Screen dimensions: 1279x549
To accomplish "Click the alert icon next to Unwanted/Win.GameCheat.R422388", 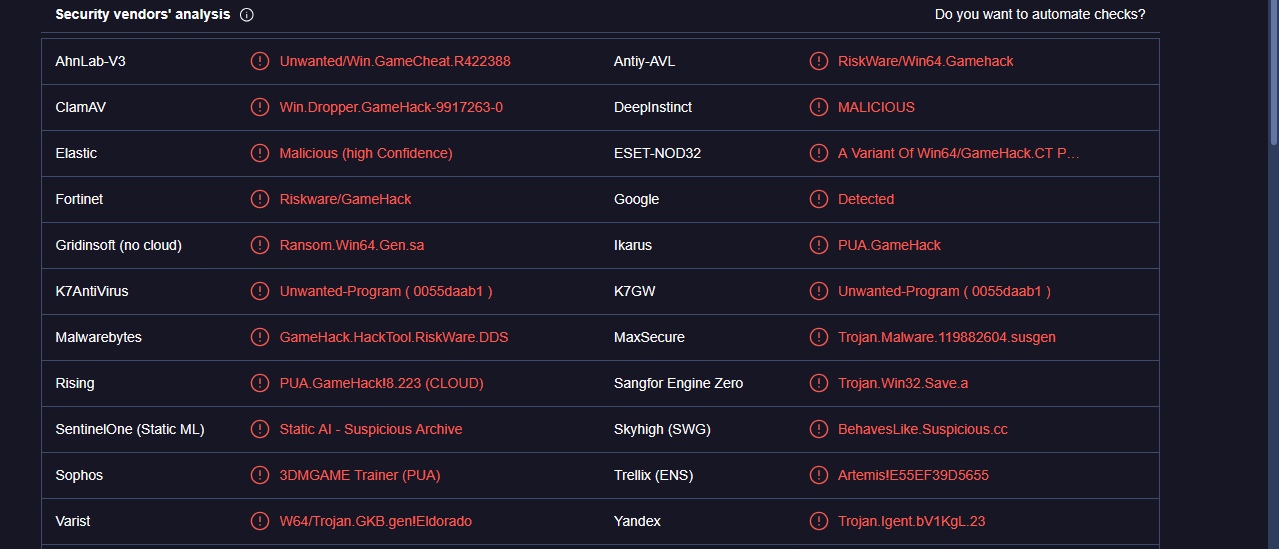I will tap(260, 61).
